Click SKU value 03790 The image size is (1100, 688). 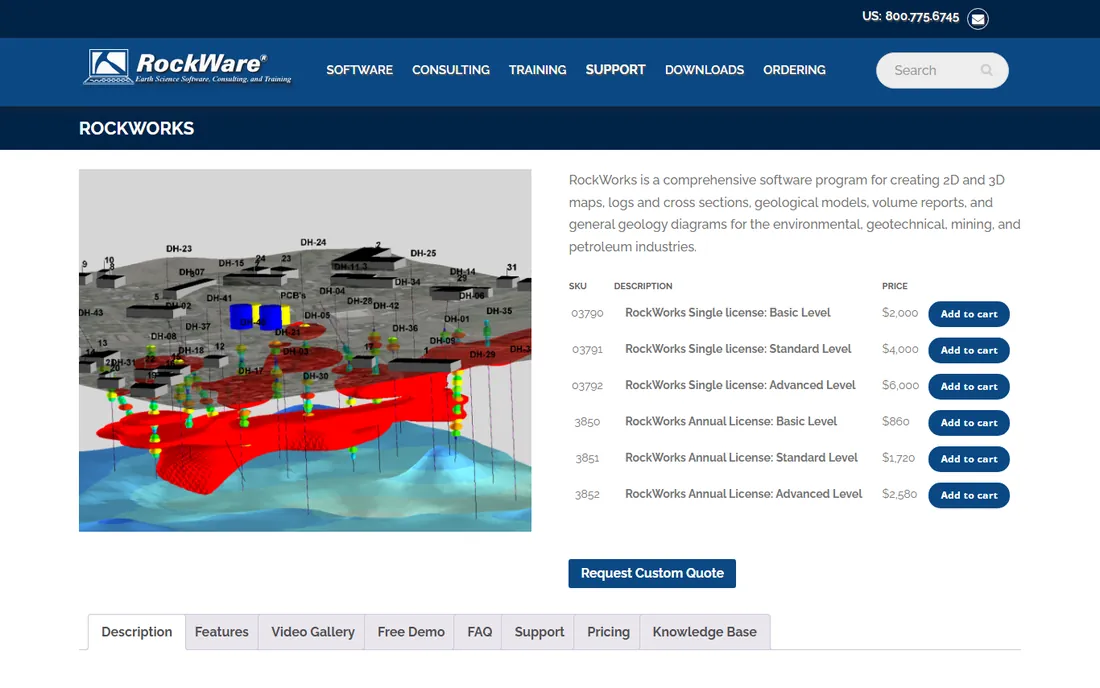[x=587, y=313]
